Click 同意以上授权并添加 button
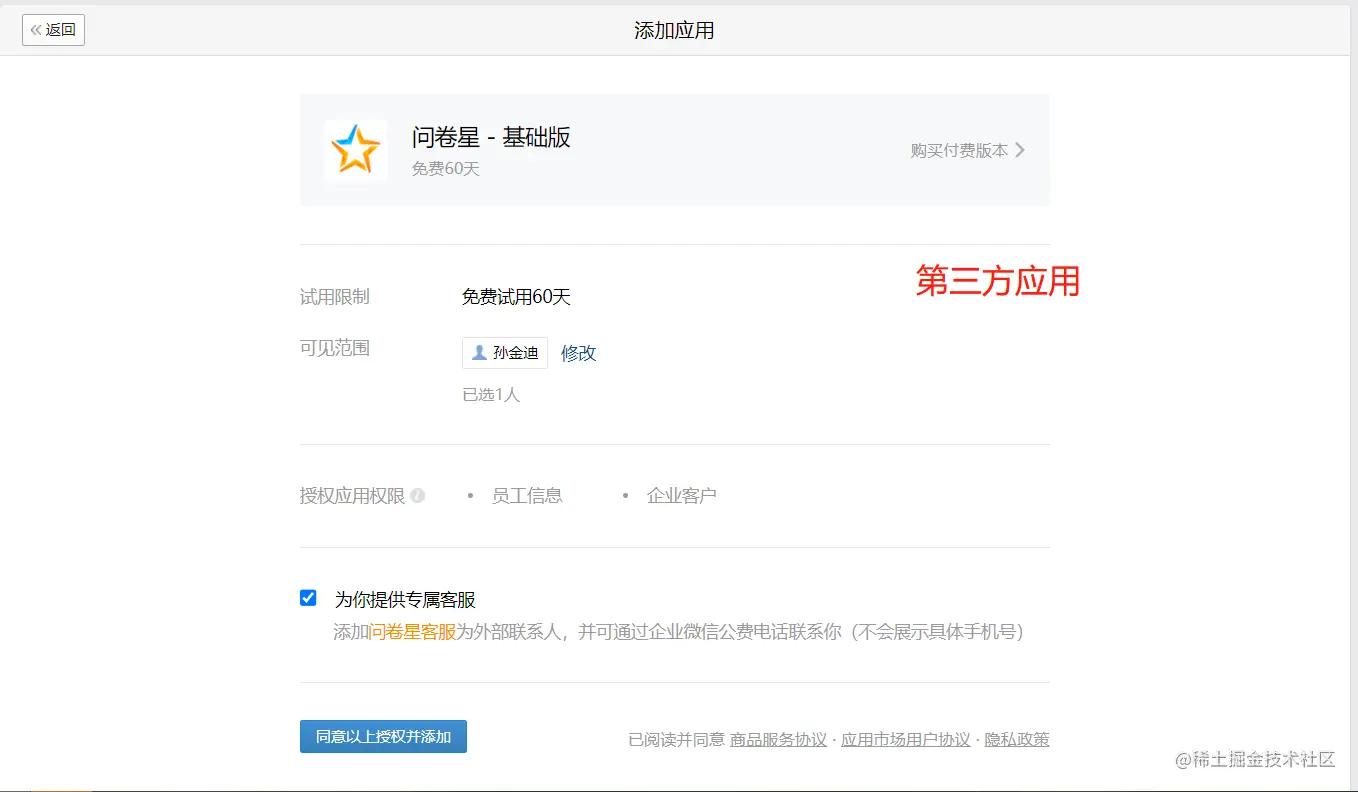 pyautogui.click(x=383, y=737)
